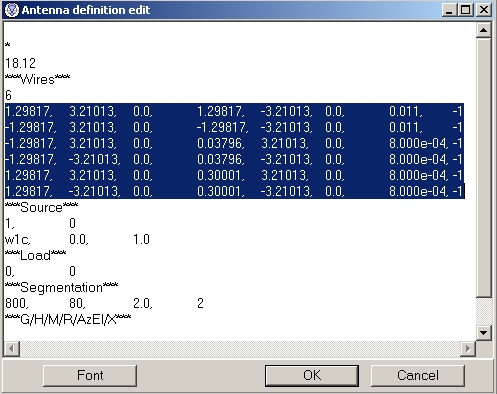The width and height of the screenshot is (497, 394).
Task: Click the w1c source definition line
Action: (77, 239)
